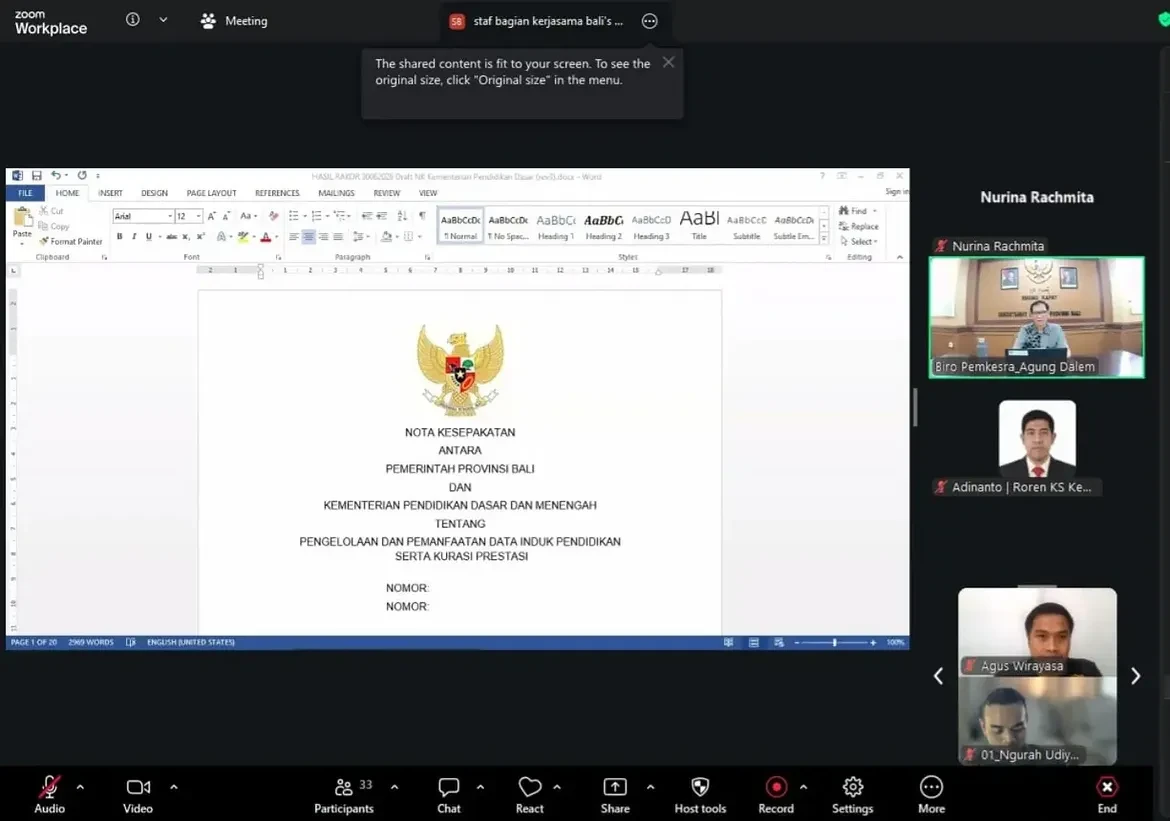Open the Arial font name dropdown

[169, 216]
